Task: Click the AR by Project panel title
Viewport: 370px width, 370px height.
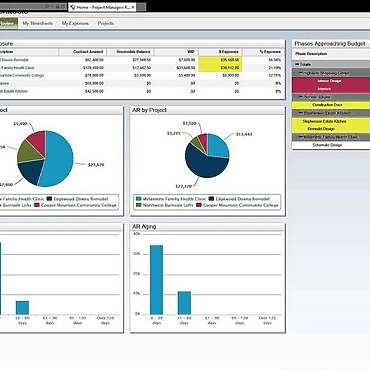Action: pyautogui.click(x=149, y=110)
